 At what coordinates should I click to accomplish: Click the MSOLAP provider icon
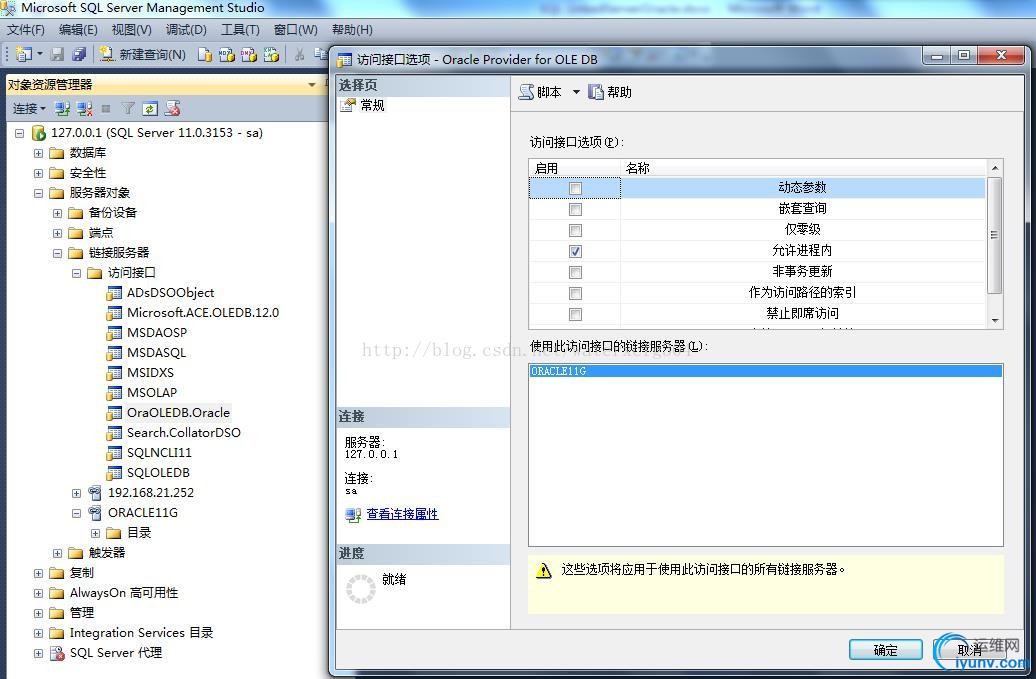(x=114, y=393)
